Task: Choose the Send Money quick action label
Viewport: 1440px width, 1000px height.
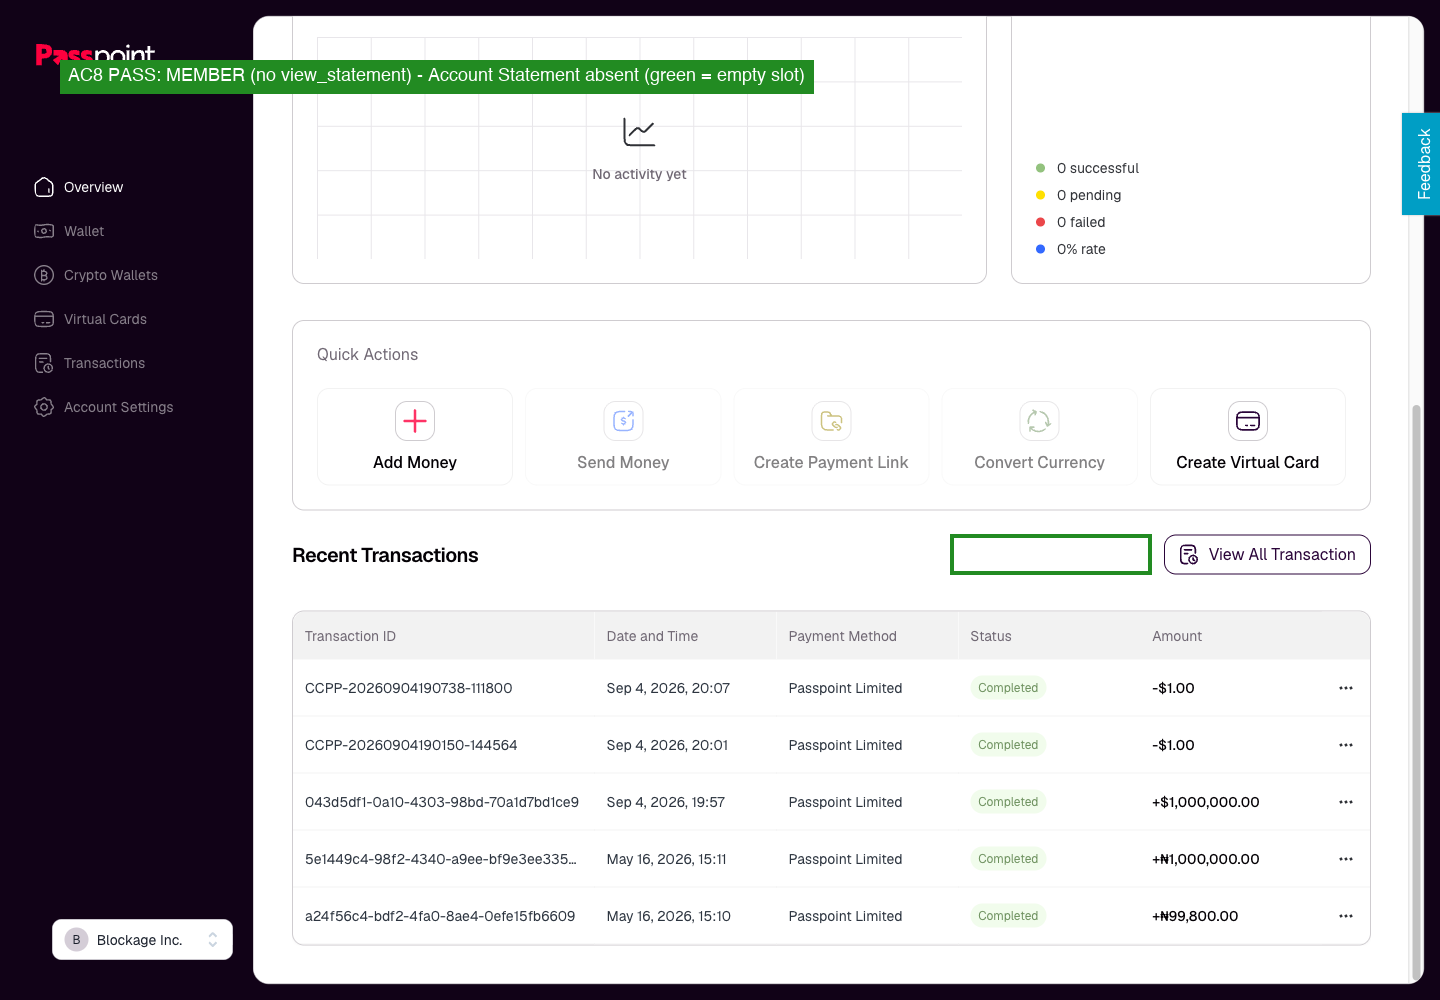Action: point(623,462)
